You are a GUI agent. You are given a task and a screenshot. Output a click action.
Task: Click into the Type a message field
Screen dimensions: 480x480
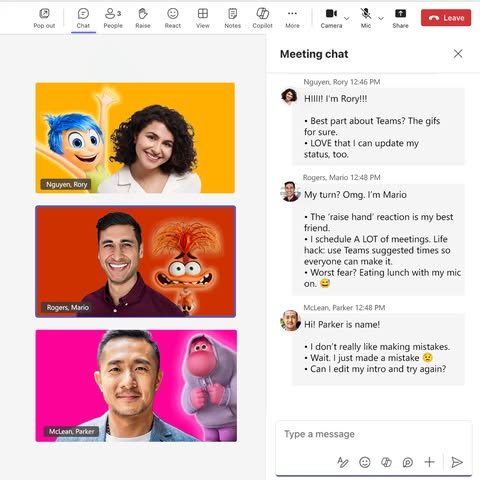(373, 434)
